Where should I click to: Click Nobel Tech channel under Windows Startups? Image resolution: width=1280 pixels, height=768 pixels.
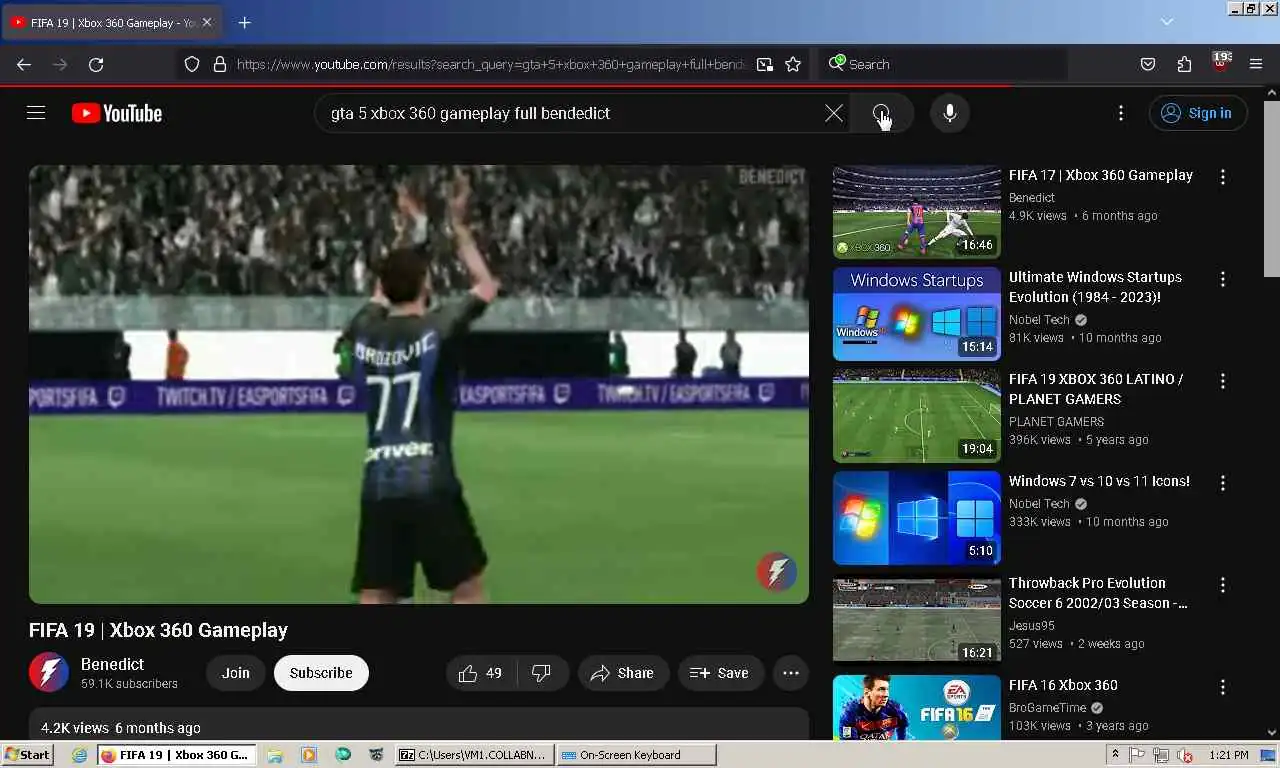1039,320
